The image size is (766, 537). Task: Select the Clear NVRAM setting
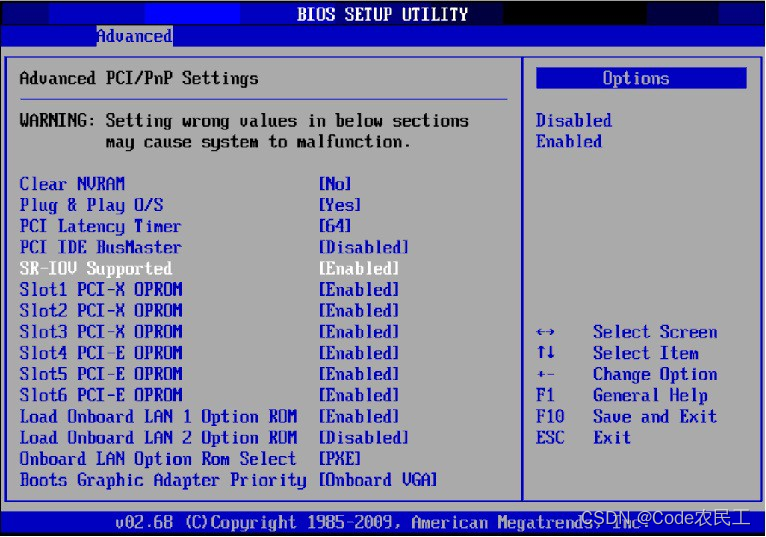[72, 184]
